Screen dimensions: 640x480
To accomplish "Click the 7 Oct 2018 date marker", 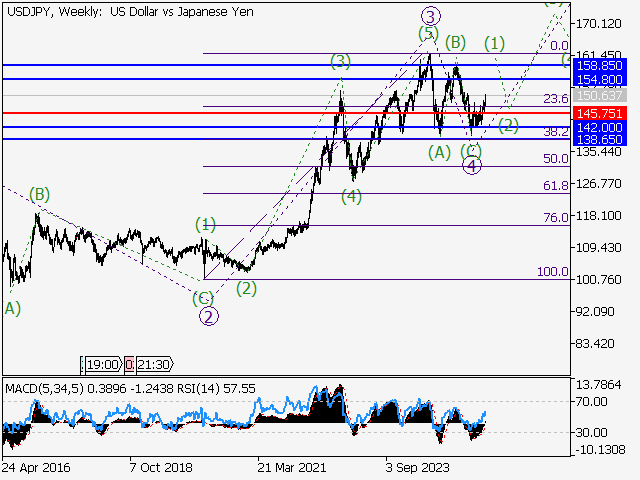I will (159, 467).
